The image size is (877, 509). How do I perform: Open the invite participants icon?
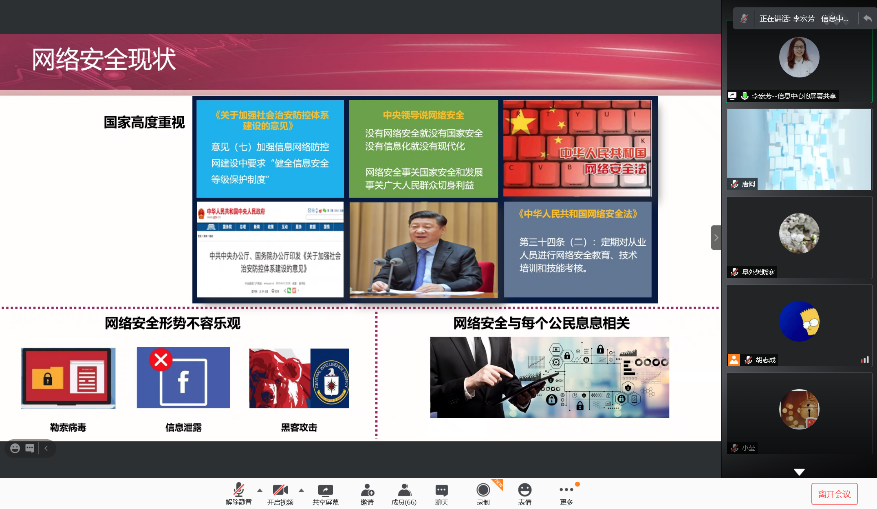(x=367, y=490)
